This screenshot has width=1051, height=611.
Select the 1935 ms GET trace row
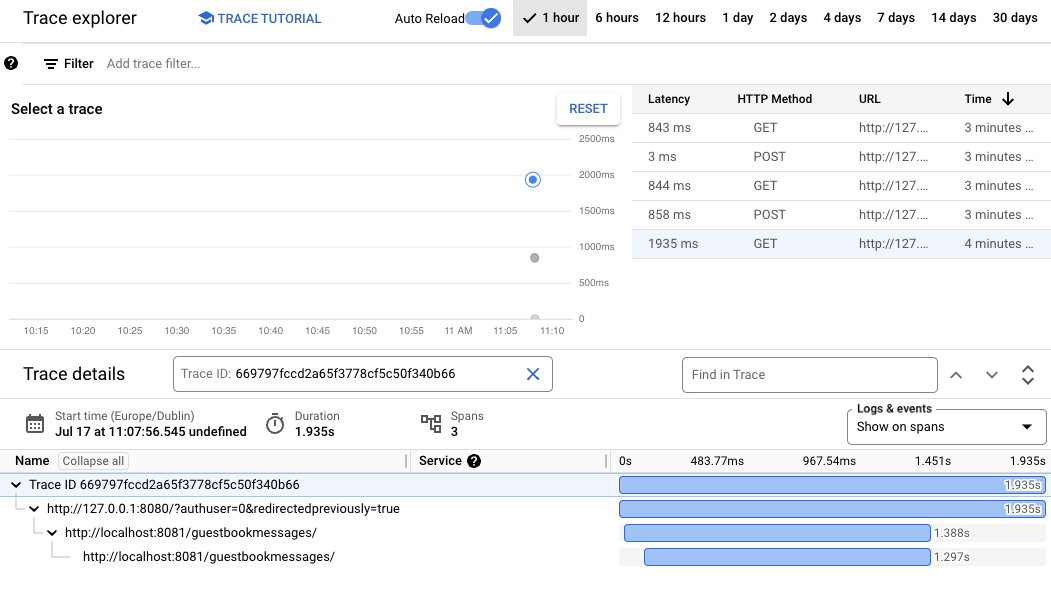(840, 243)
